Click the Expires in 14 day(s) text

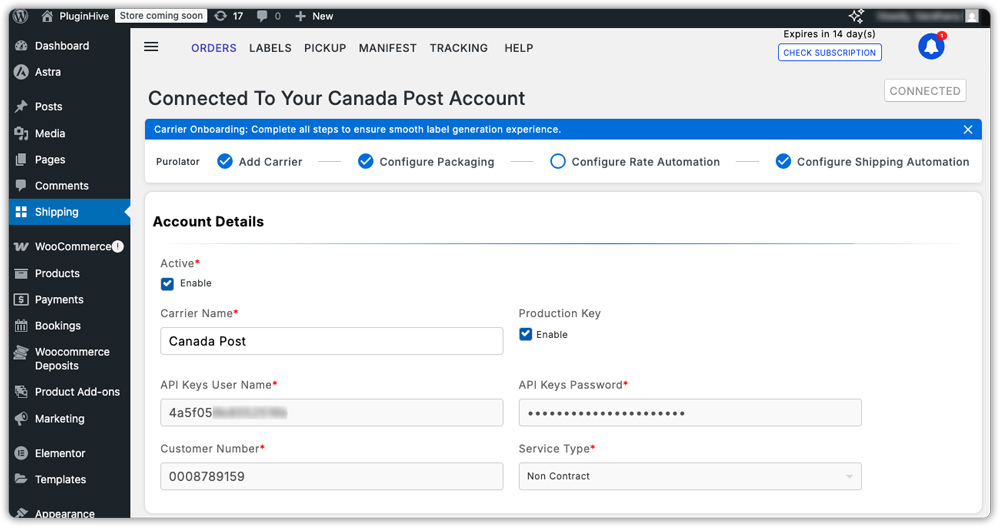point(829,34)
